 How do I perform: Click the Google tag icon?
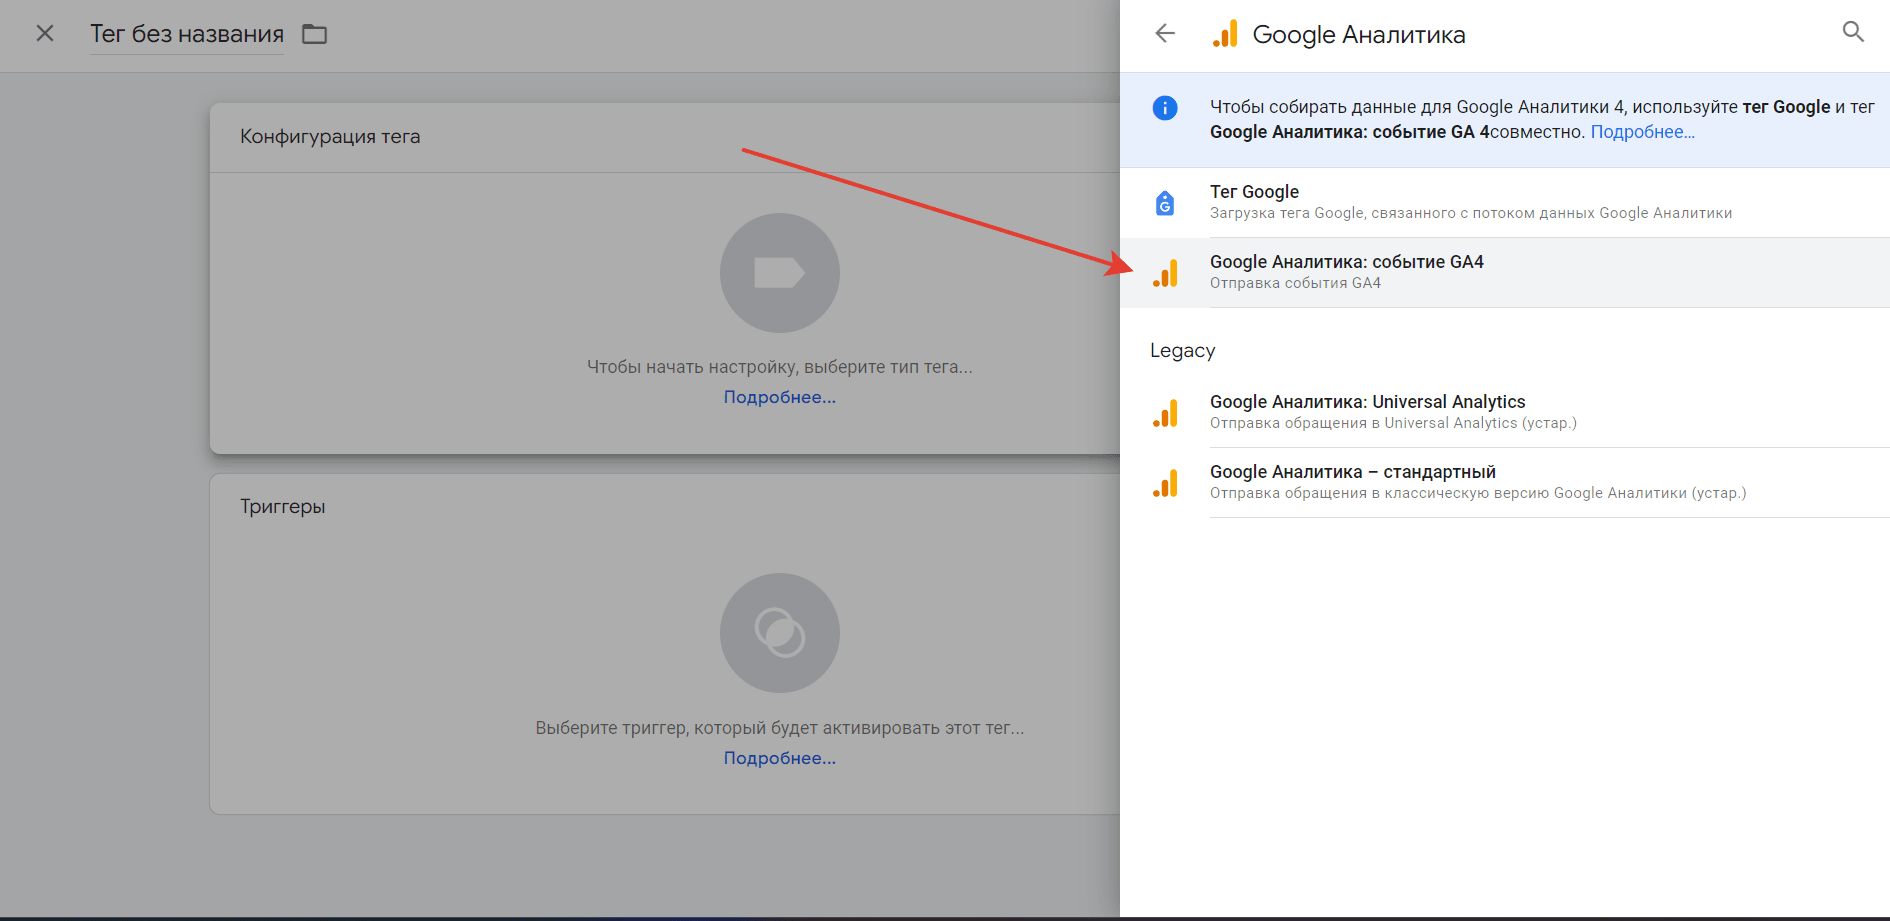(1165, 203)
